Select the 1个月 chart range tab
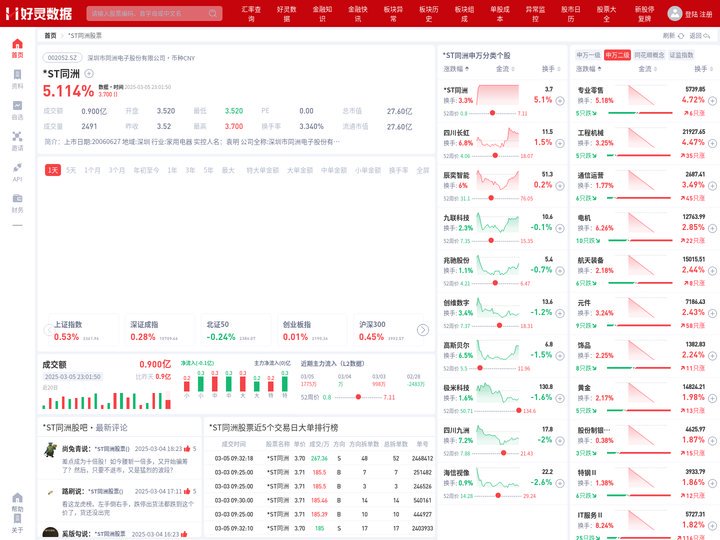720x540 pixels. (92, 170)
